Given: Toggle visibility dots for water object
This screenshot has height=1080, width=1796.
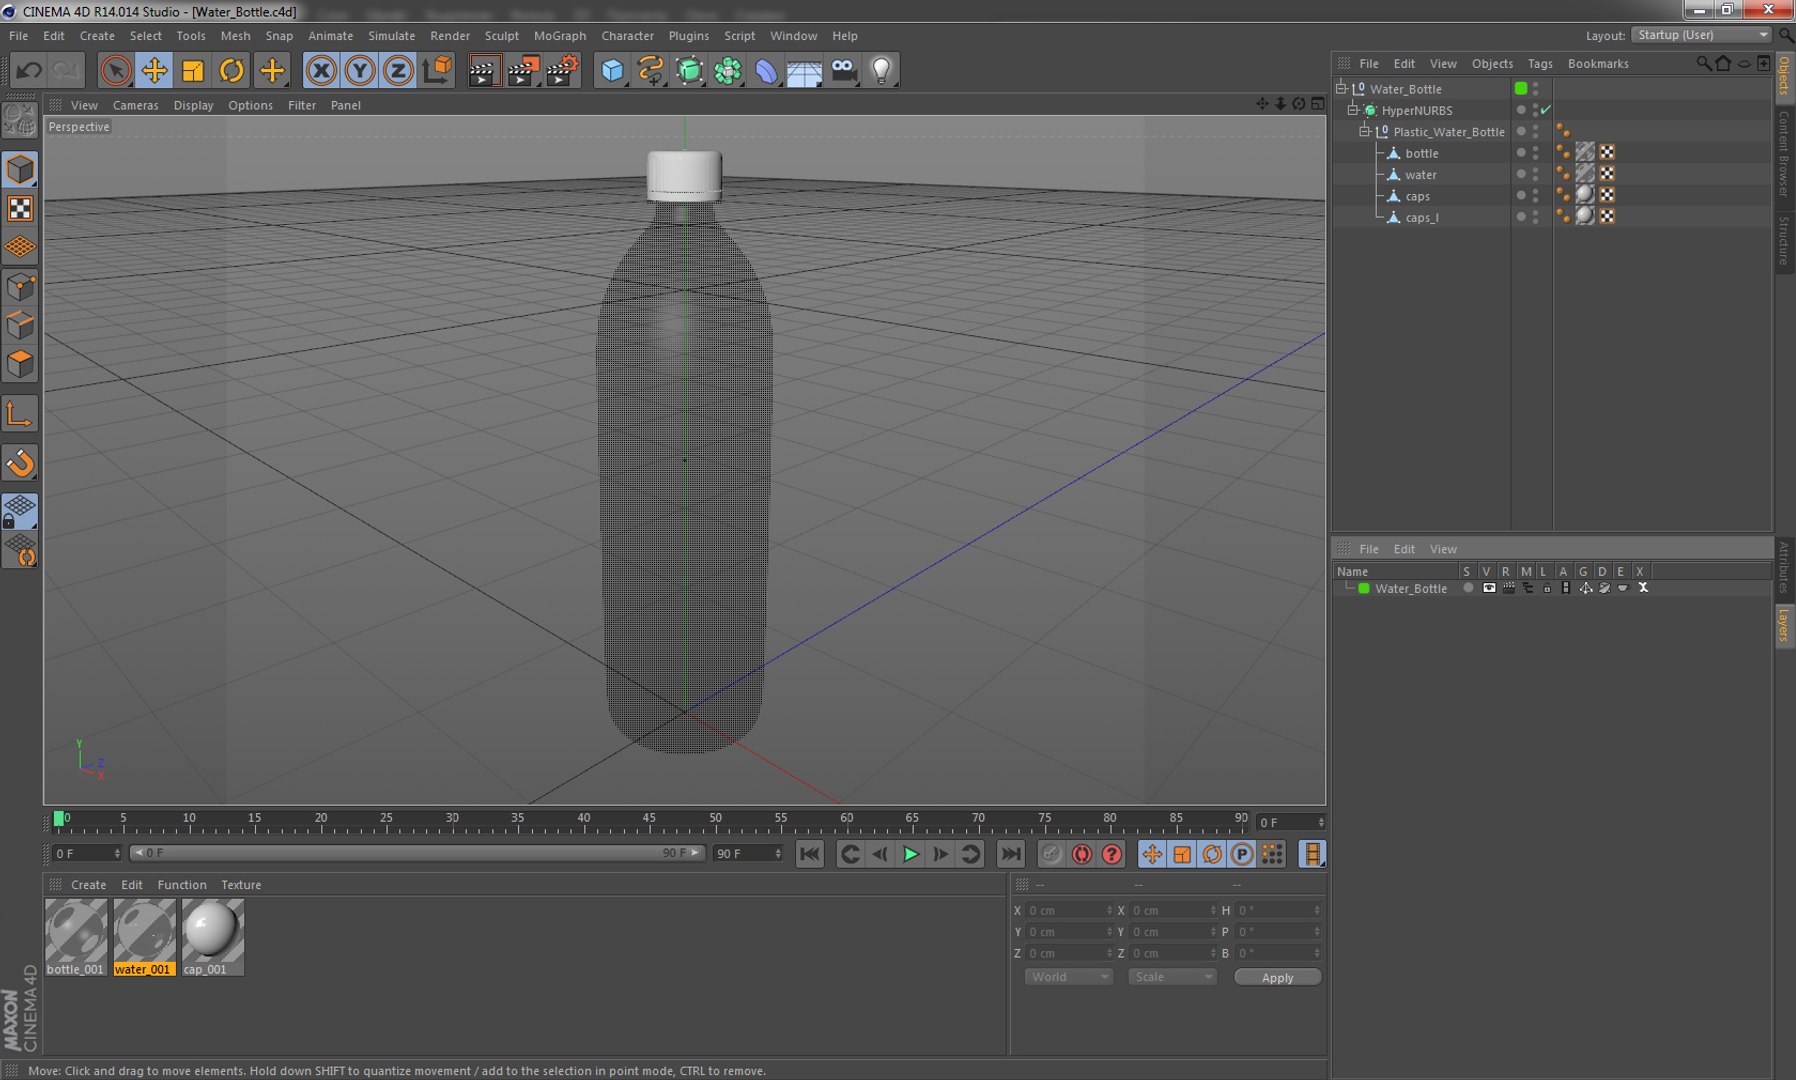Looking at the screenshot, I should [x=1536, y=174].
